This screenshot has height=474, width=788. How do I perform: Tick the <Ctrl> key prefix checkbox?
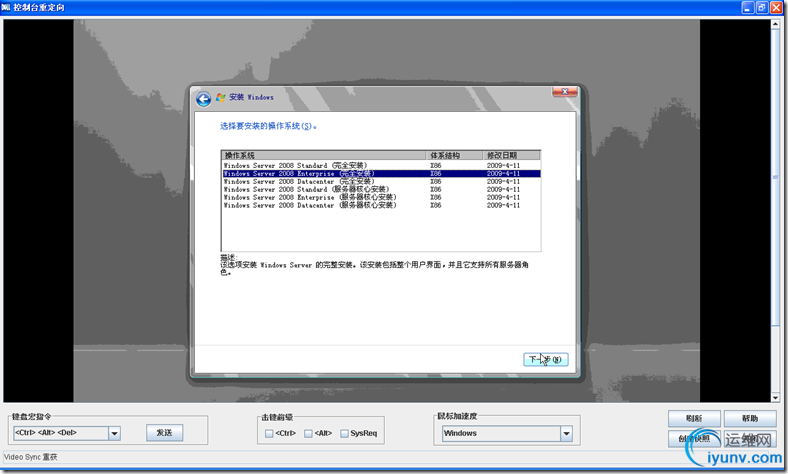pos(269,433)
